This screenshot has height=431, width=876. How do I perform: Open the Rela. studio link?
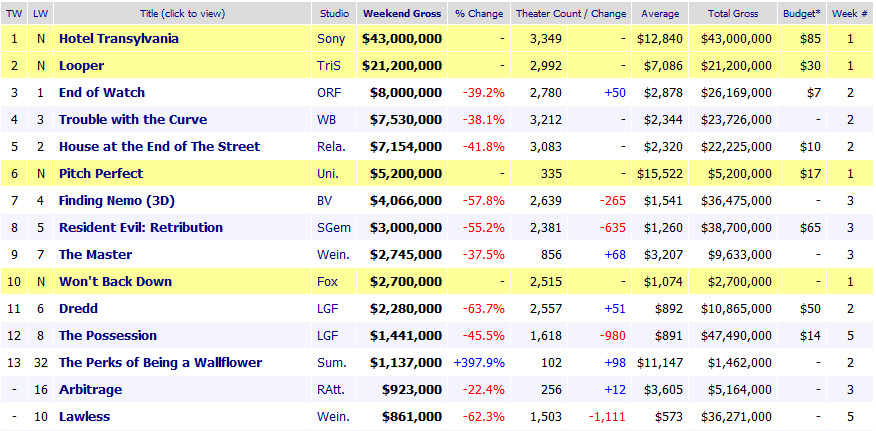point(331,146)
